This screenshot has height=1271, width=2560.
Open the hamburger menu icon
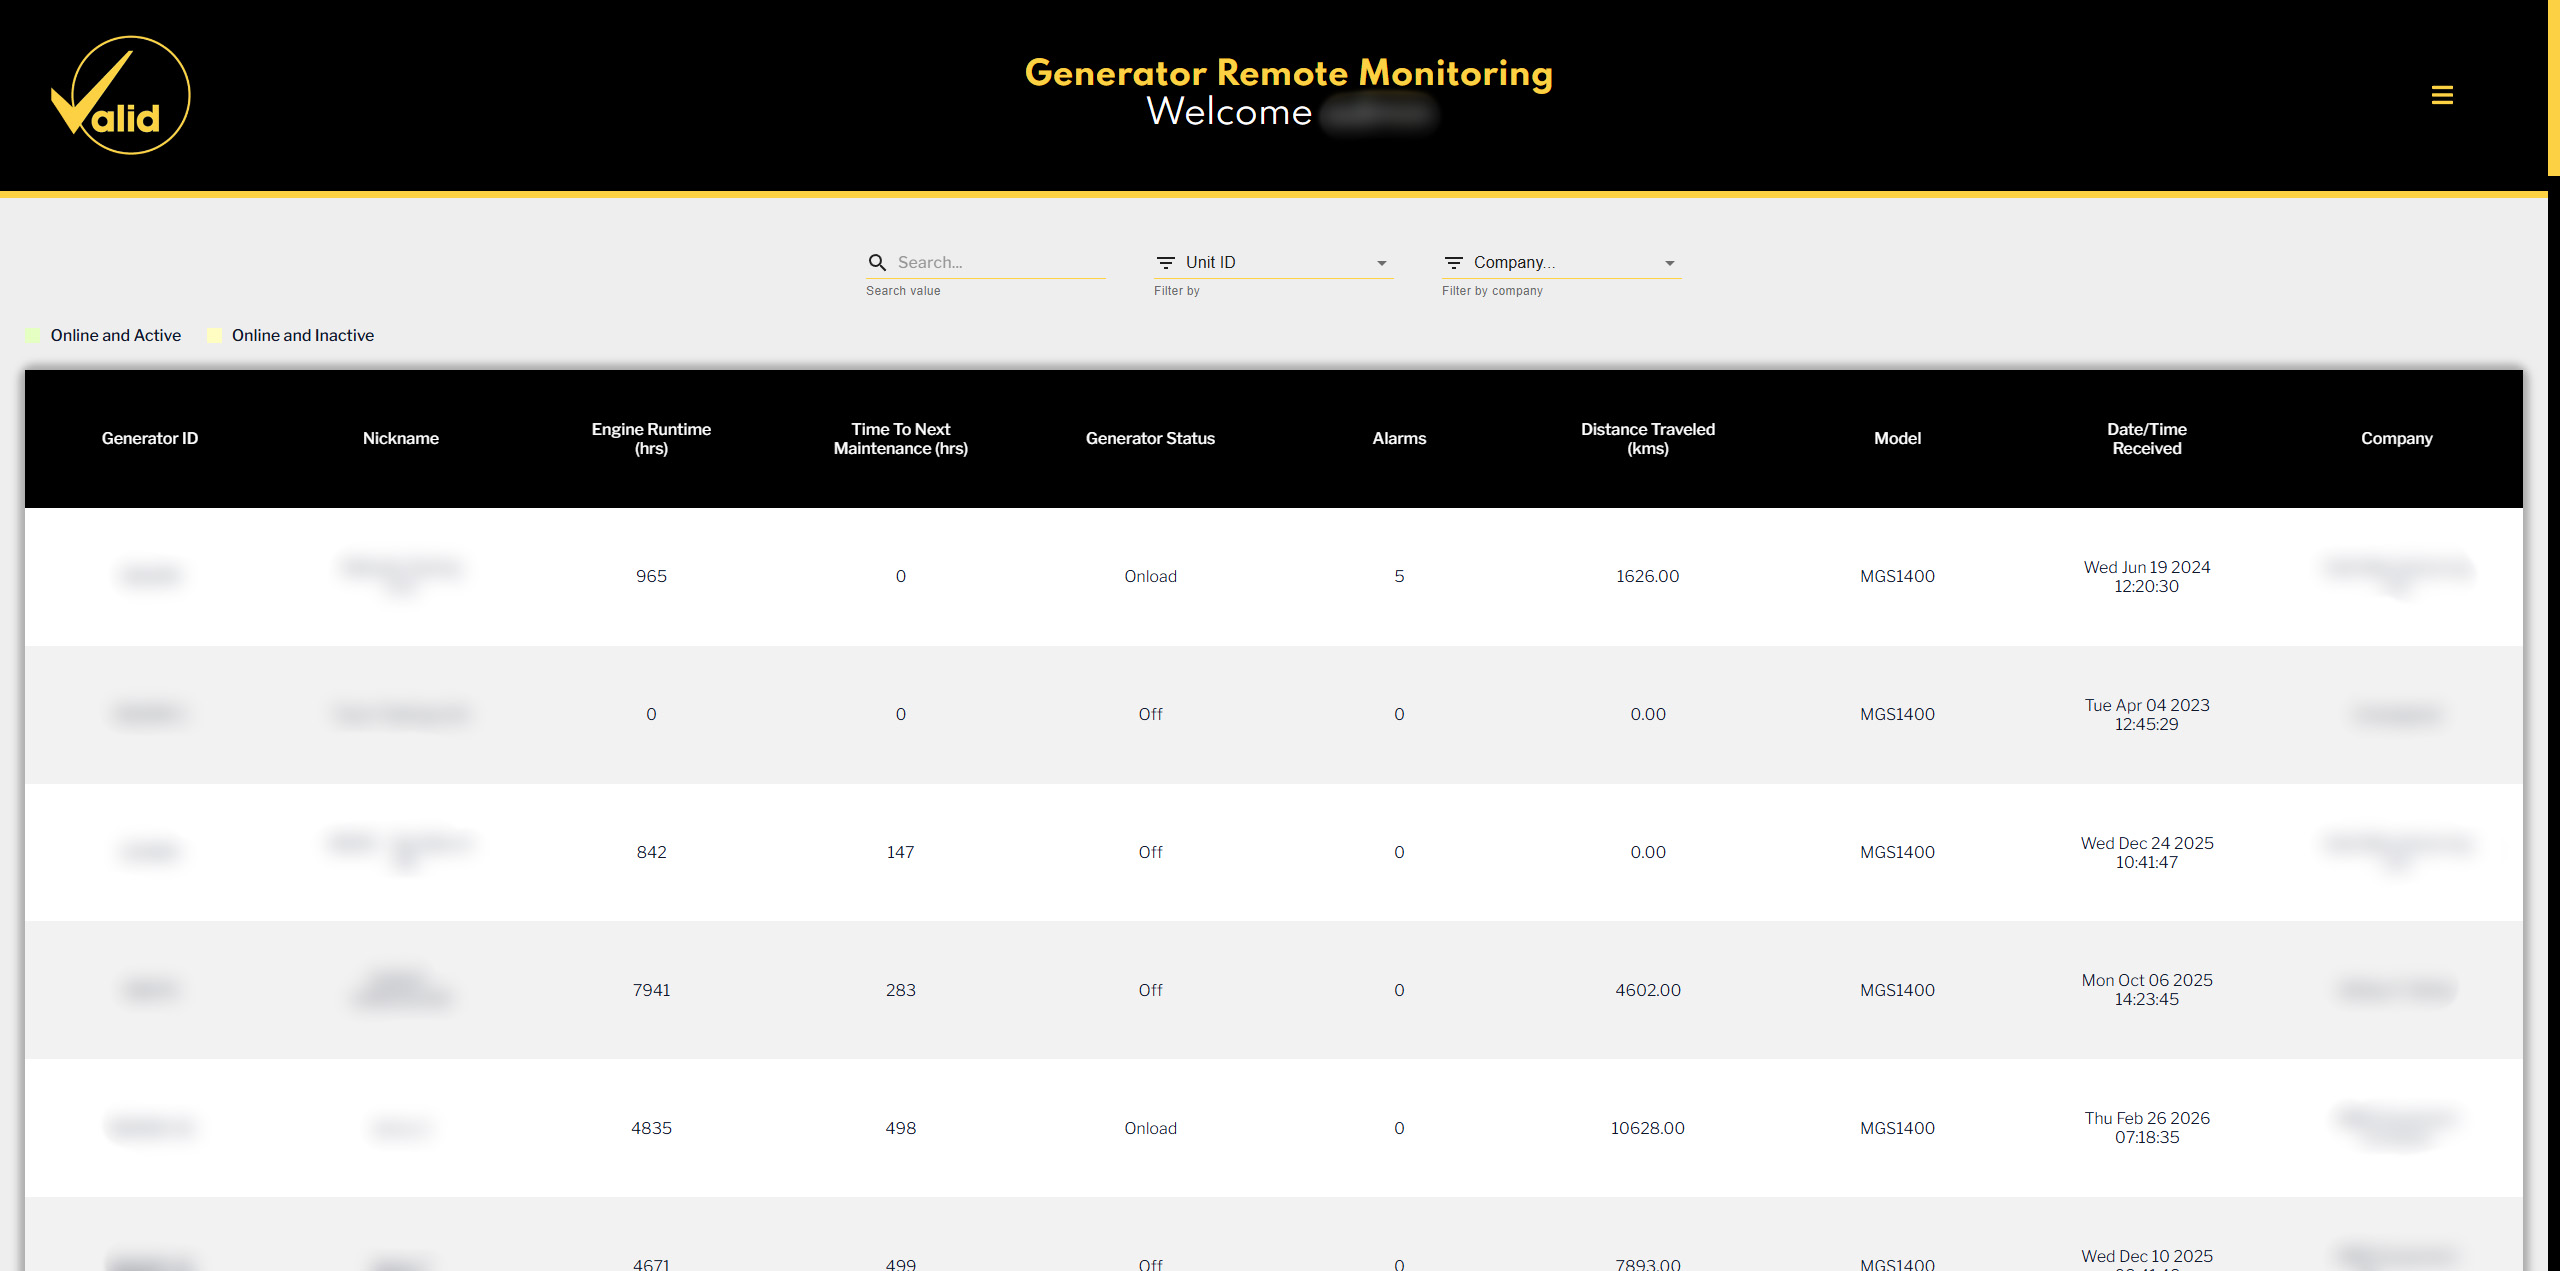click(x=2441, y=95)
